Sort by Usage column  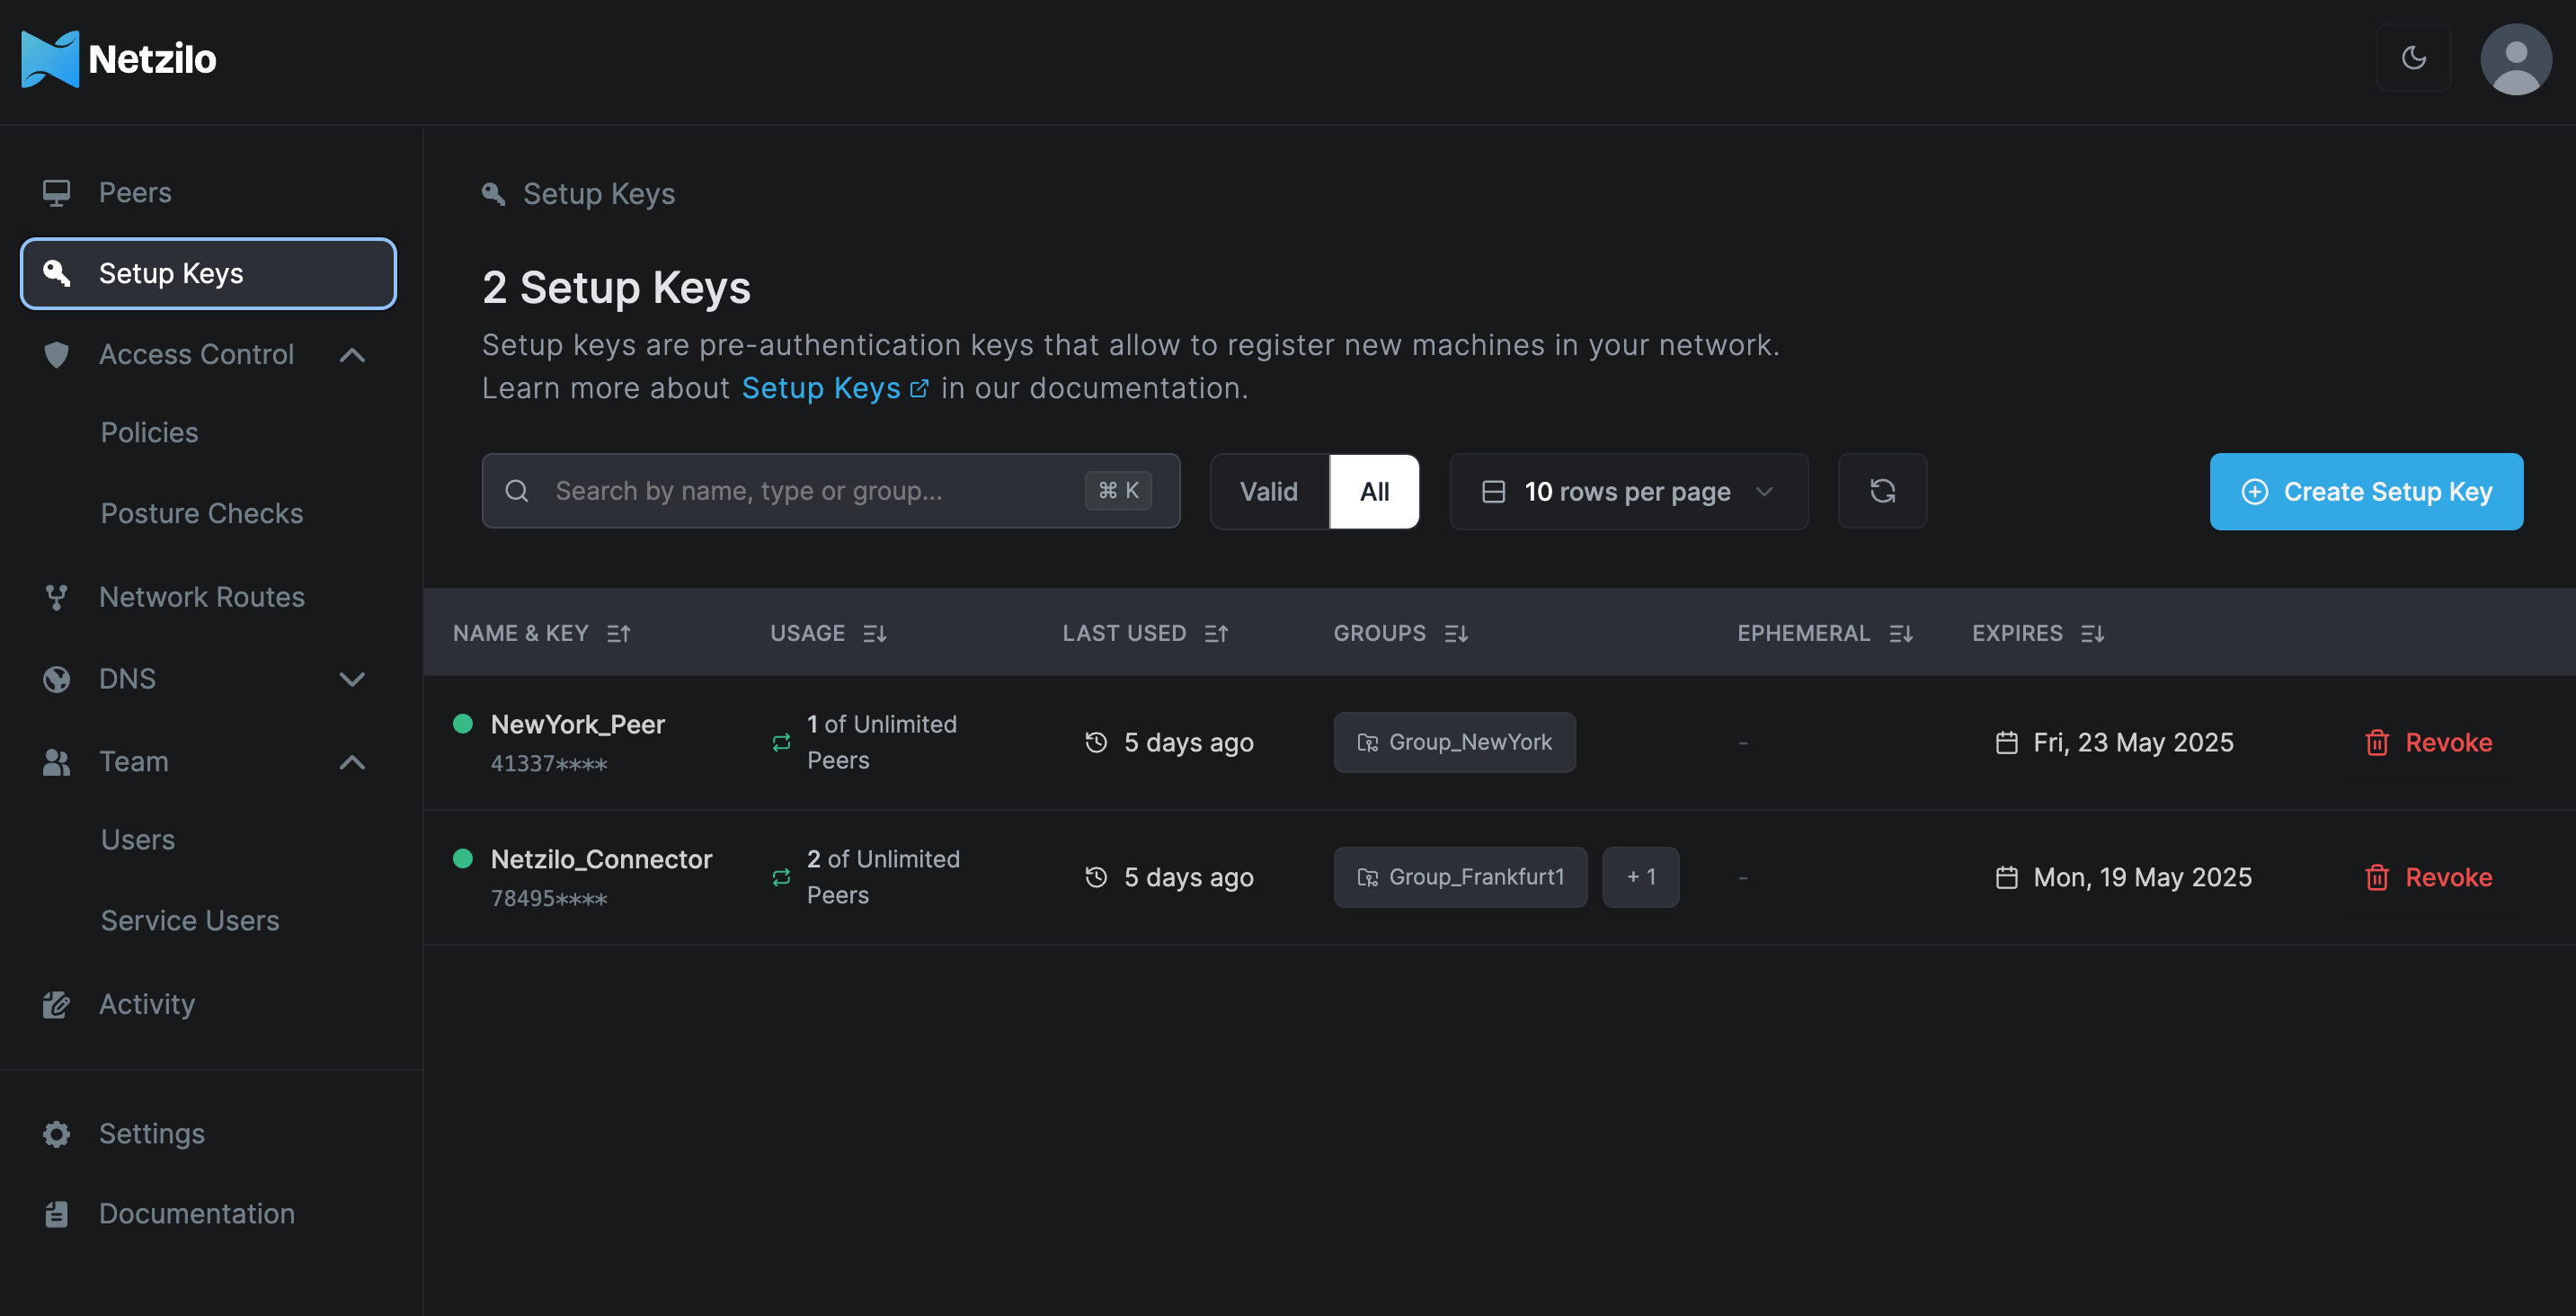828,633
